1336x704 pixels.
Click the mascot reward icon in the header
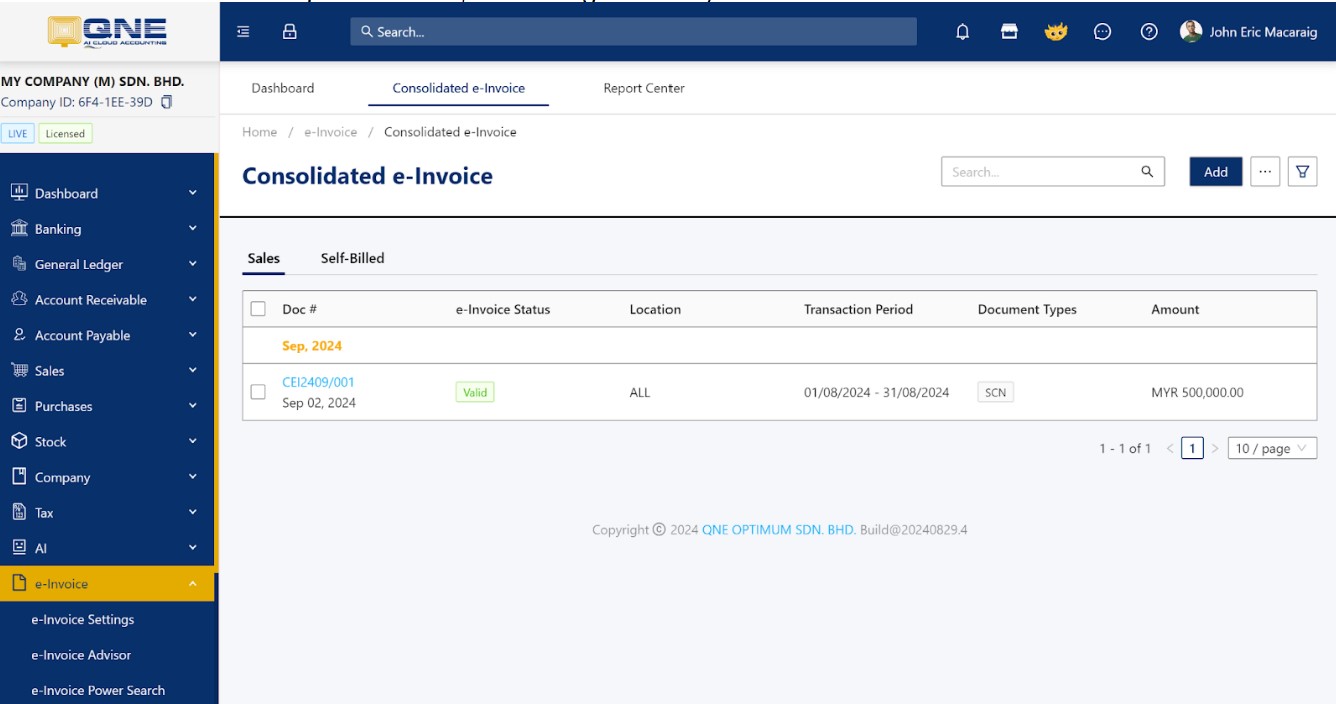[1055, 31]
